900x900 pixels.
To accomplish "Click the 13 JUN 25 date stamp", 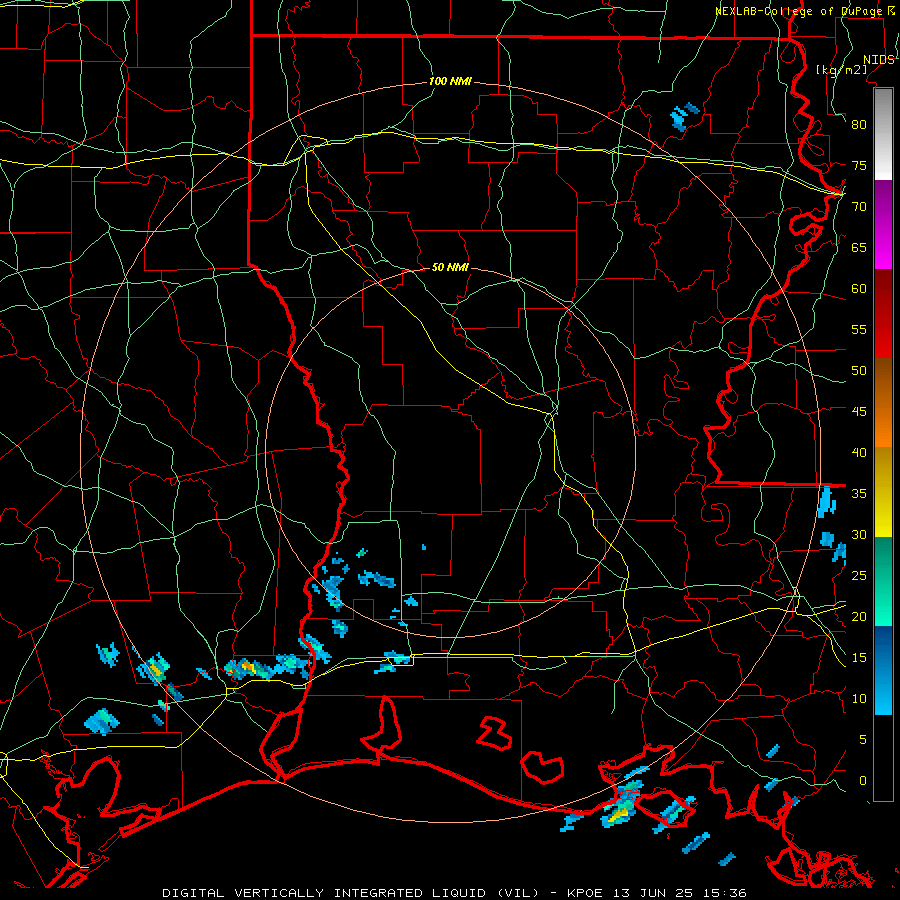I will (655, 893).
